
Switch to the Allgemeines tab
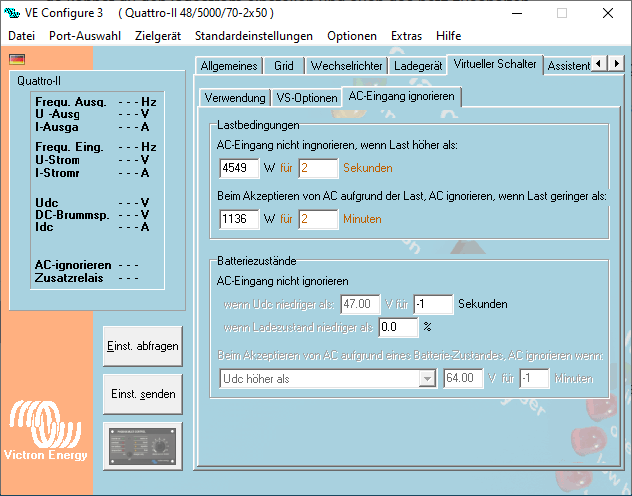229,66
